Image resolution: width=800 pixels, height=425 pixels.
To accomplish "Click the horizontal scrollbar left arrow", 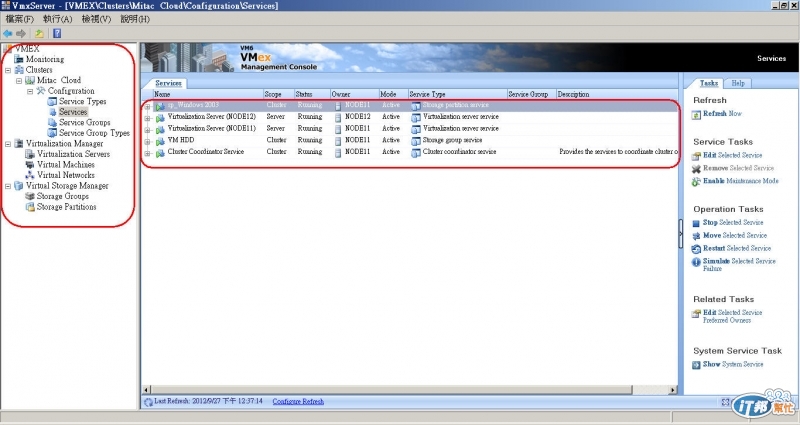I will pyautogui.click(x=146, y=390).
